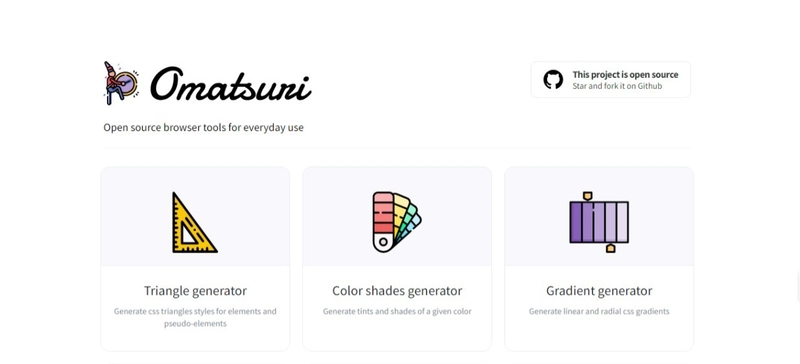This screenshot has height=364, width=800.
Task: Click the darkest purple gradient stripe
Action: click(x=576, y=222)
